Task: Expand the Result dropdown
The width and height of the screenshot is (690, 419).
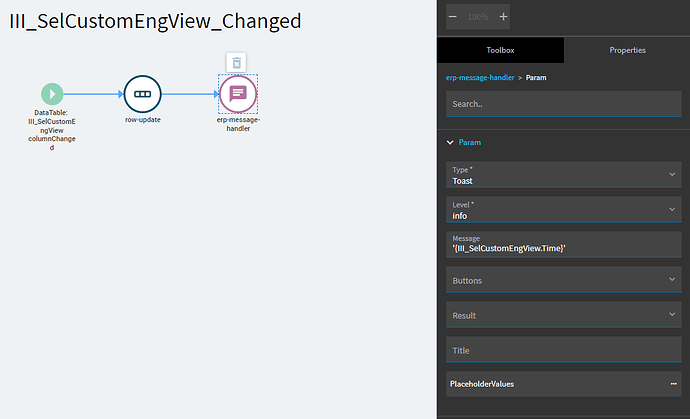Action: [x=564, y=314]
